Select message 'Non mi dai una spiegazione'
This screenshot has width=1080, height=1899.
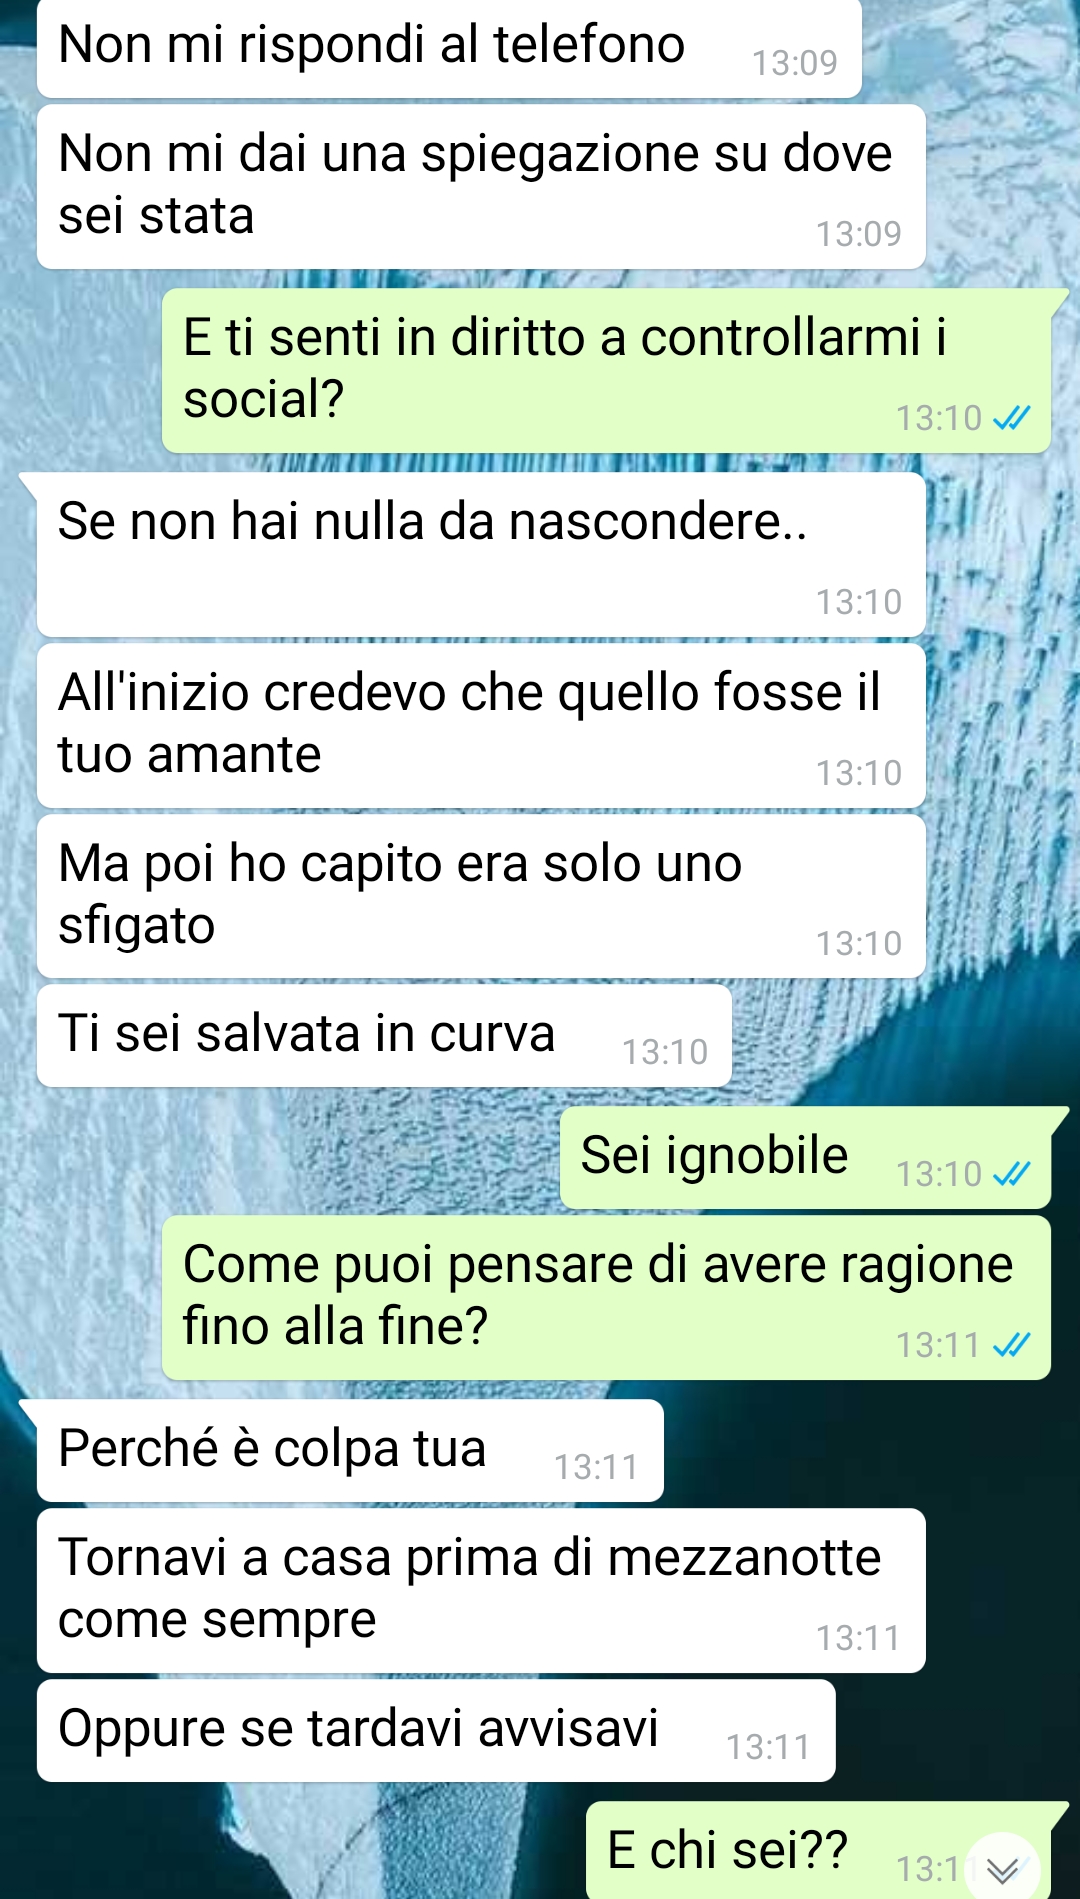[481, 186]
